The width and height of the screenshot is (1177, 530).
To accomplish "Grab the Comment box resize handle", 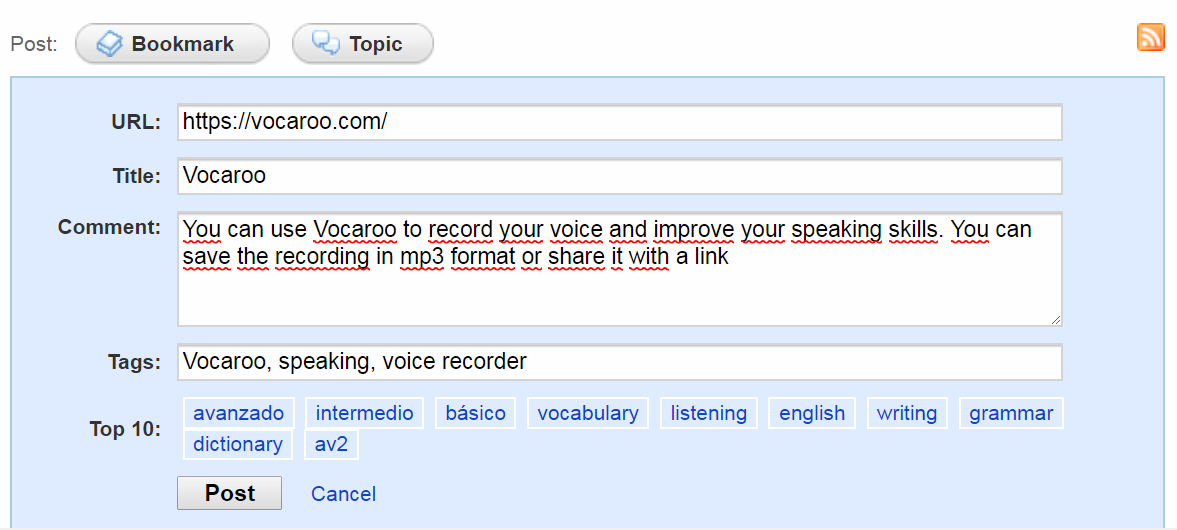I will pos(1055,319).
